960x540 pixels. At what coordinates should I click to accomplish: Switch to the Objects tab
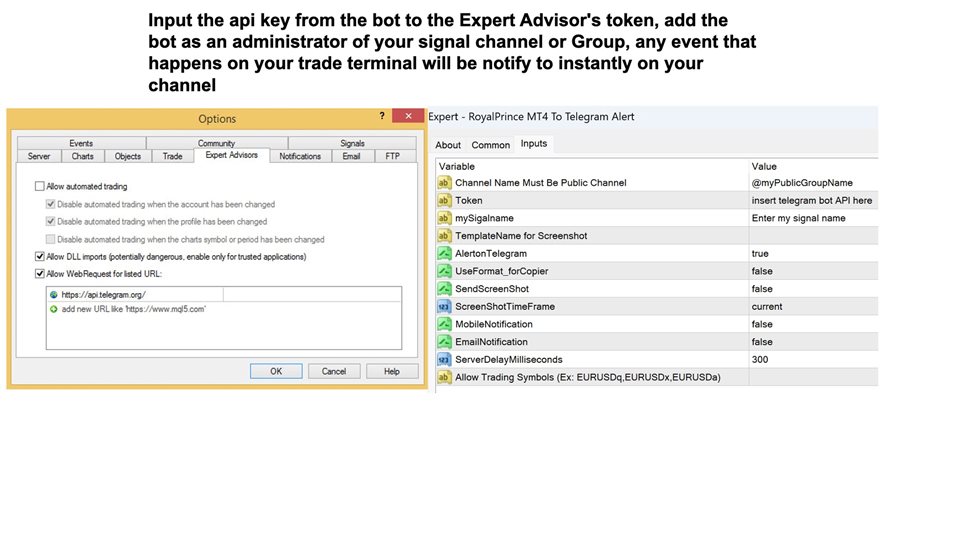(128, 156)
